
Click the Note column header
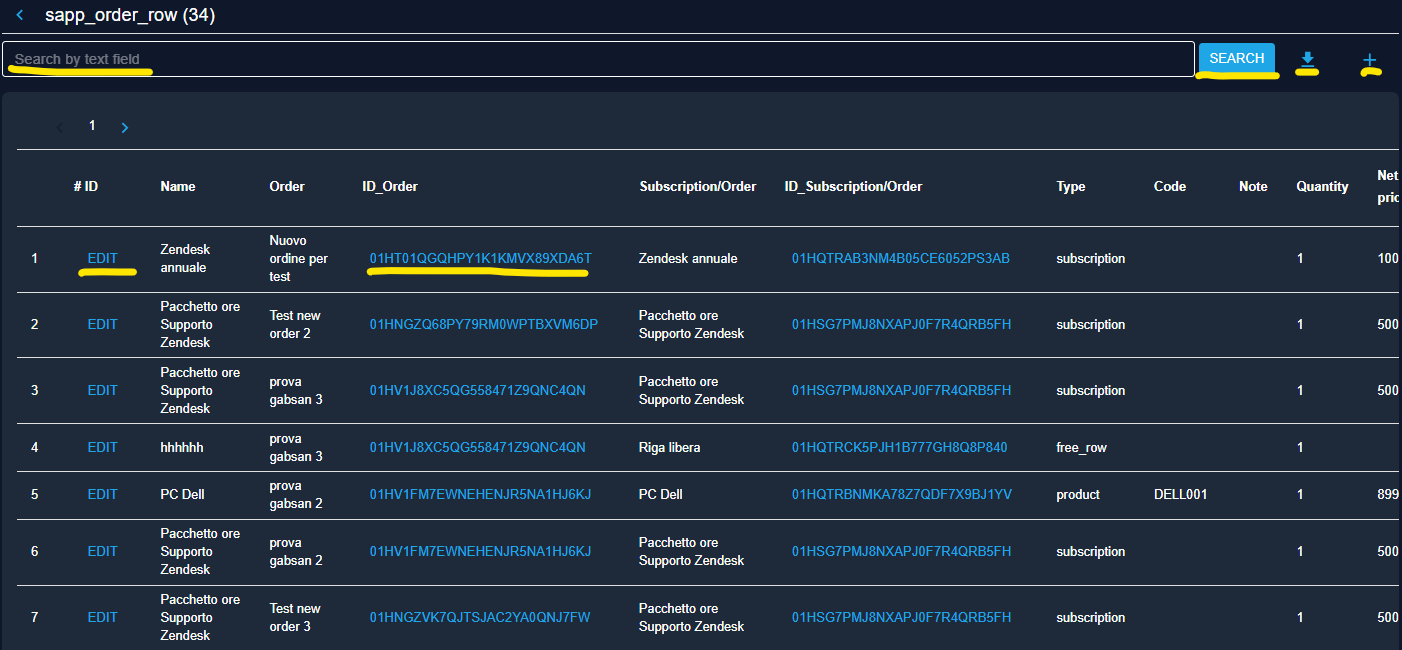1253,187
